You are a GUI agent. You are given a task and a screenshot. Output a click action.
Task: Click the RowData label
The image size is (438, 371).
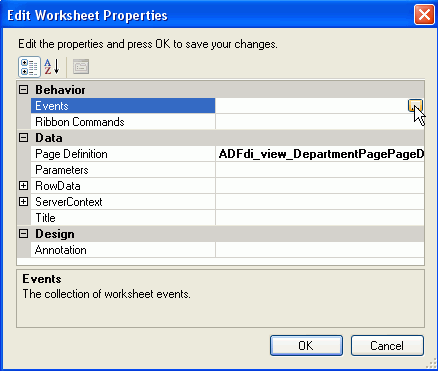pos(58,186)
